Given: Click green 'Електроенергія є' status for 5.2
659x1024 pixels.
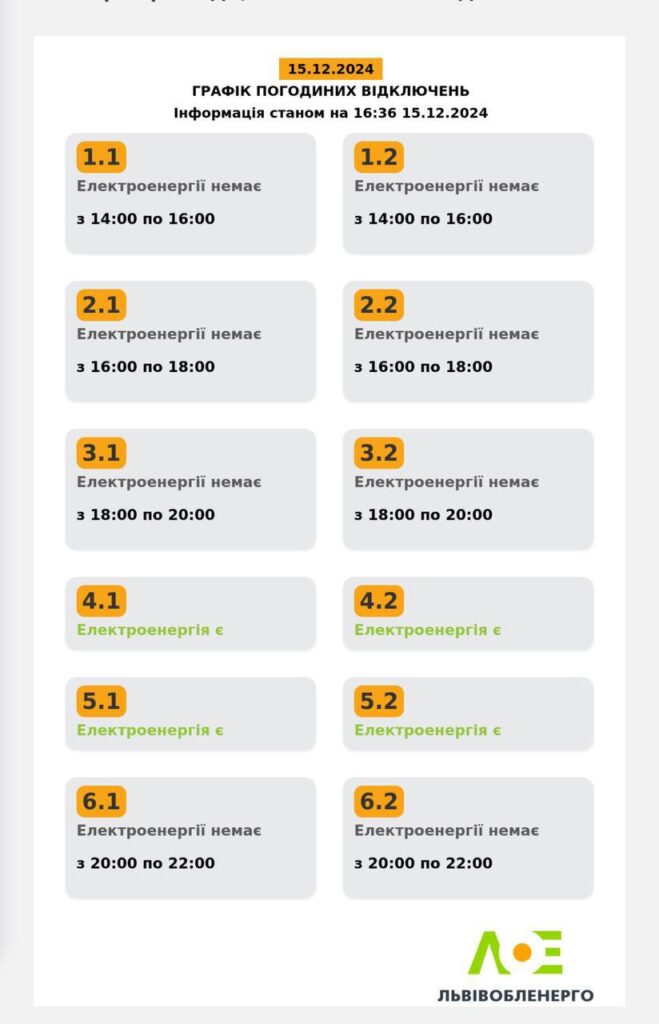Looking at the screenshot, I should tap(427, 731).
